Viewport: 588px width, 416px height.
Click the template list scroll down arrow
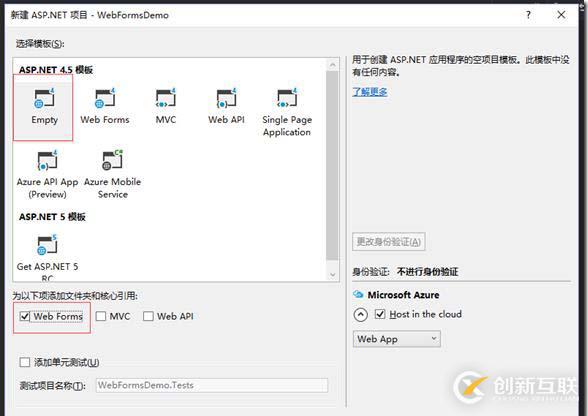point(332,275)
